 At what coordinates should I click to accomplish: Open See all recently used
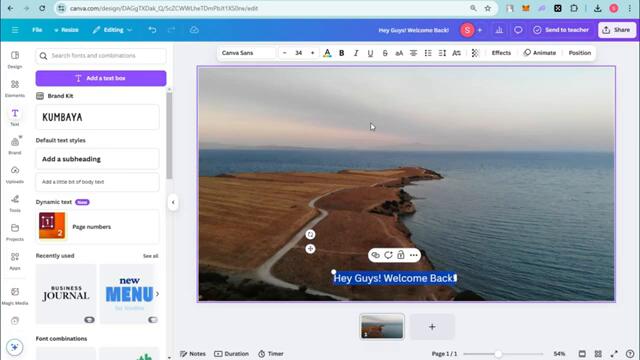pos(151,256)
